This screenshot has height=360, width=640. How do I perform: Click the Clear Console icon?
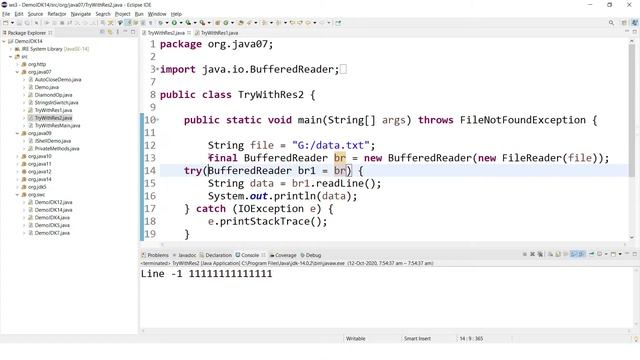point(550,254)
